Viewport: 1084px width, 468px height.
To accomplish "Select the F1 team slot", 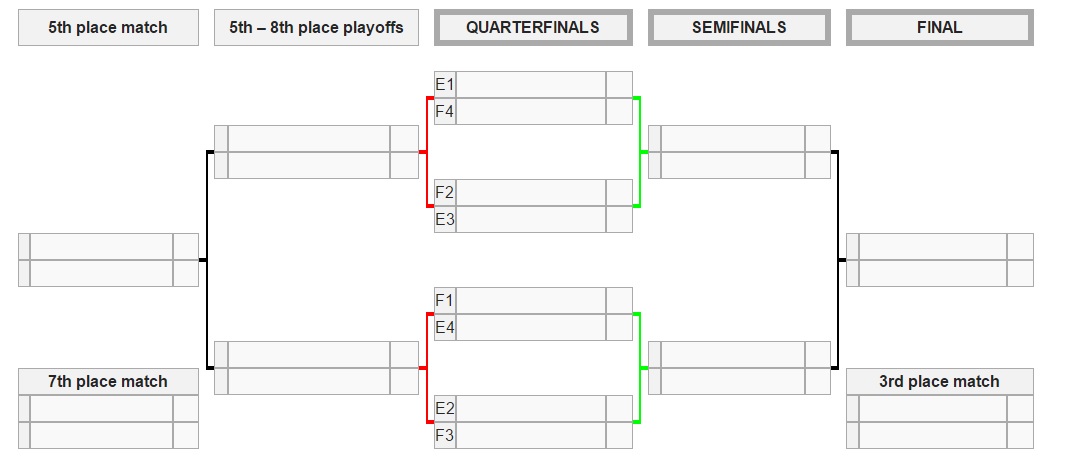I will (531, 301).
